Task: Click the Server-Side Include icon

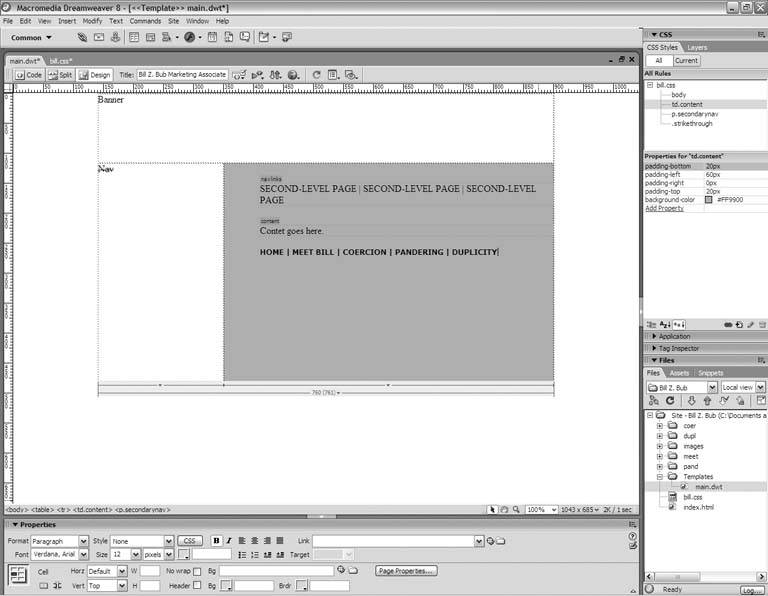Action: tap(228, 37)
